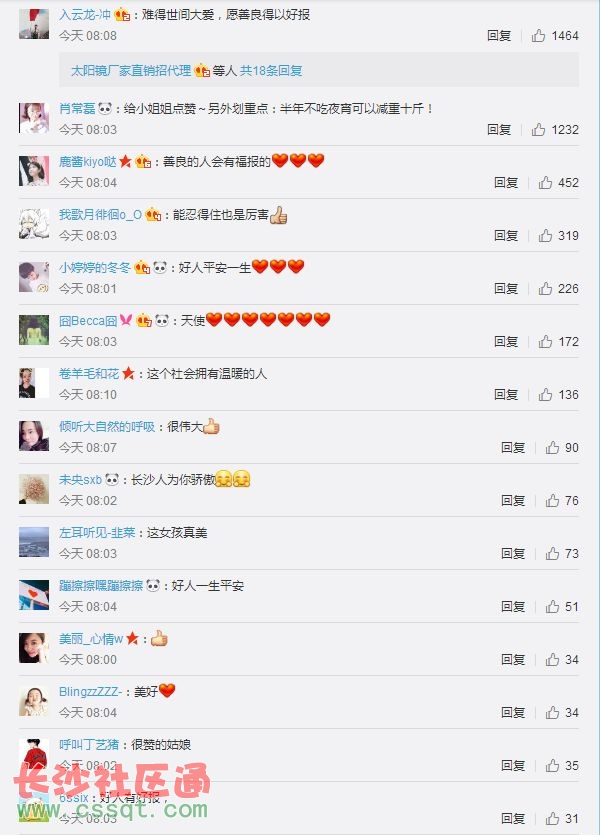This screenshot has width=600, height=835.
Task: Tap the thumbs-up next to 319
Action: tap(545, 235)
